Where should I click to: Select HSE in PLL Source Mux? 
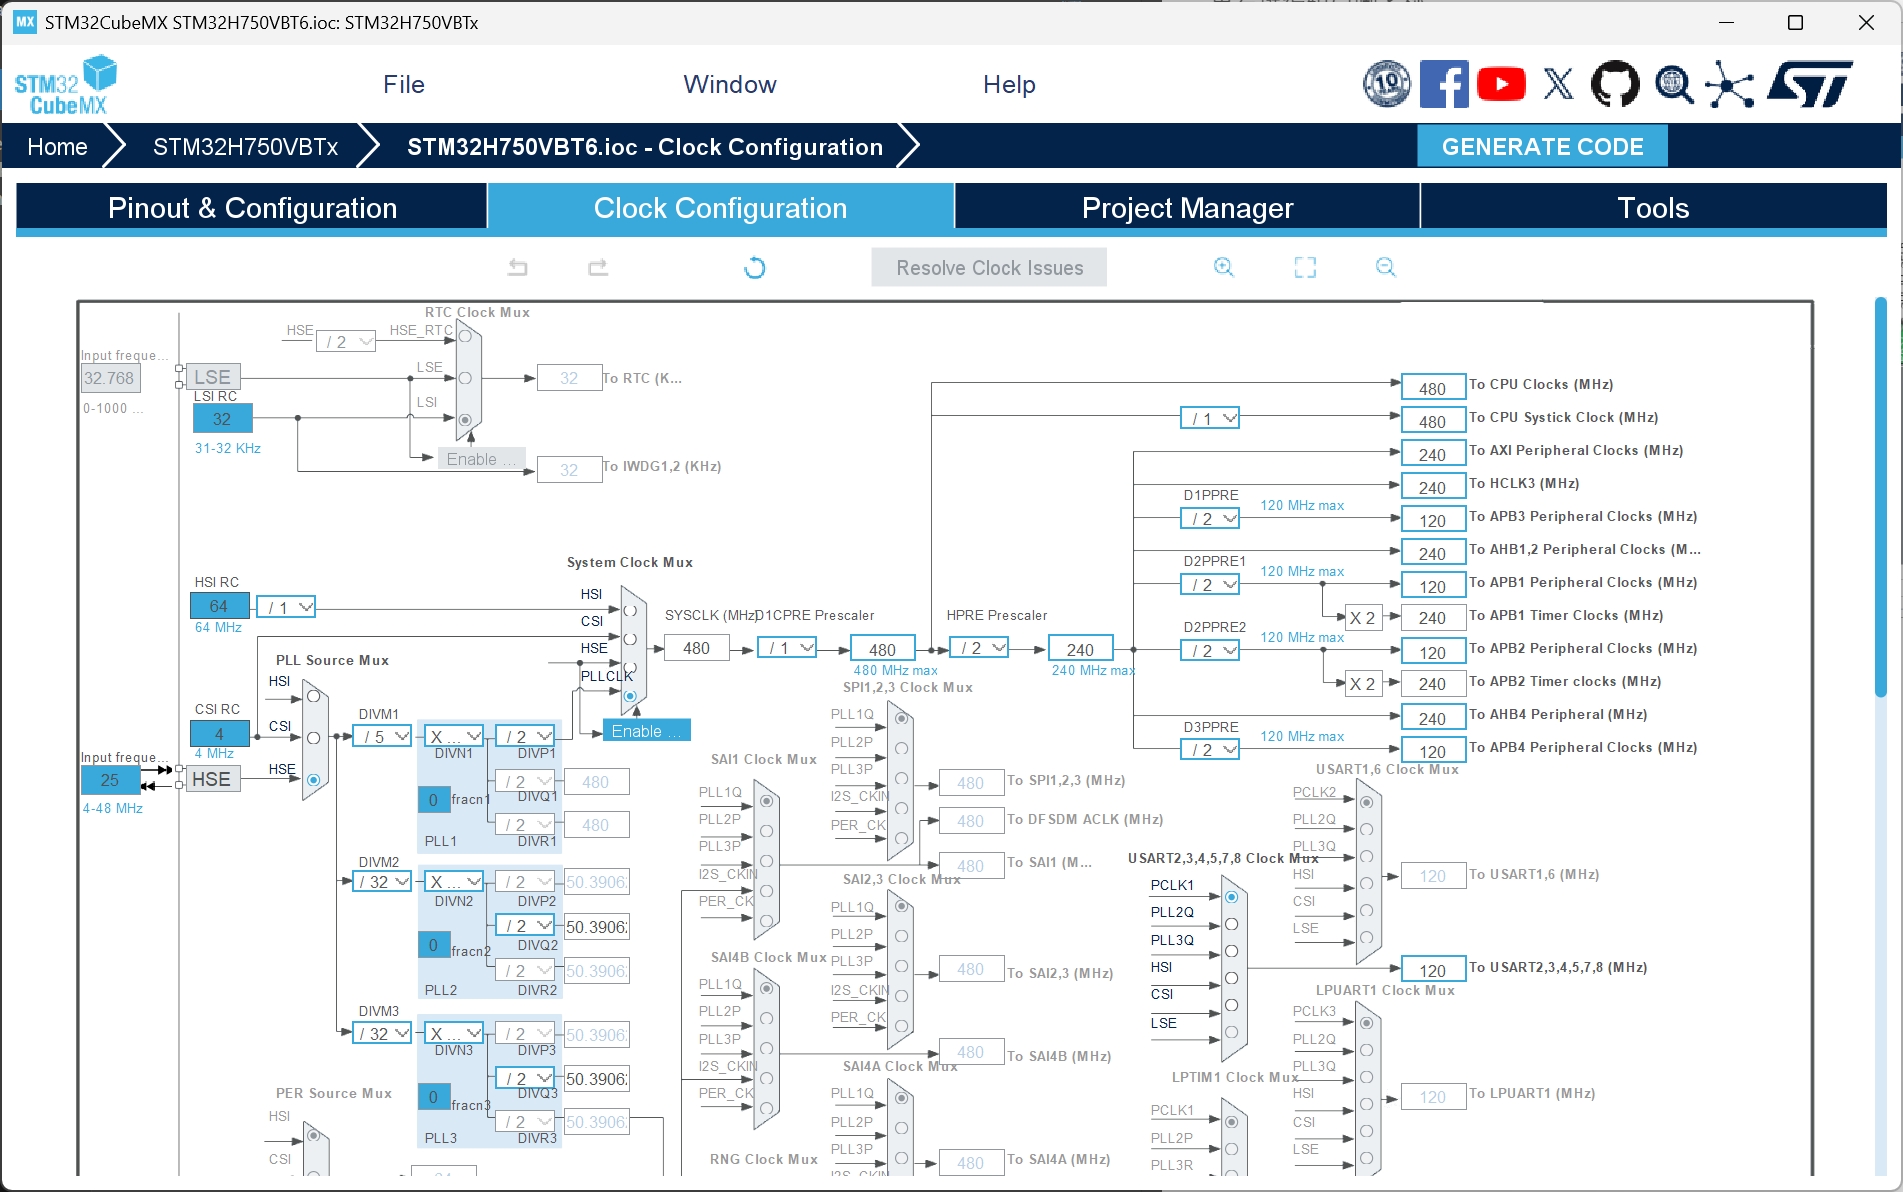click(314, 779)
